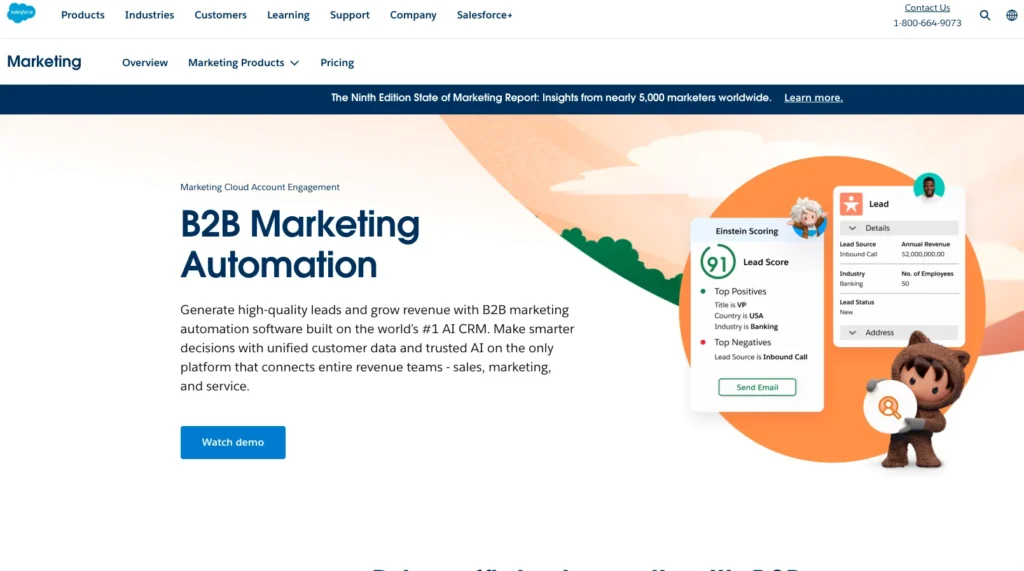
Task: Click the 'Title is VP' line
Action: [x=730, y=305]
